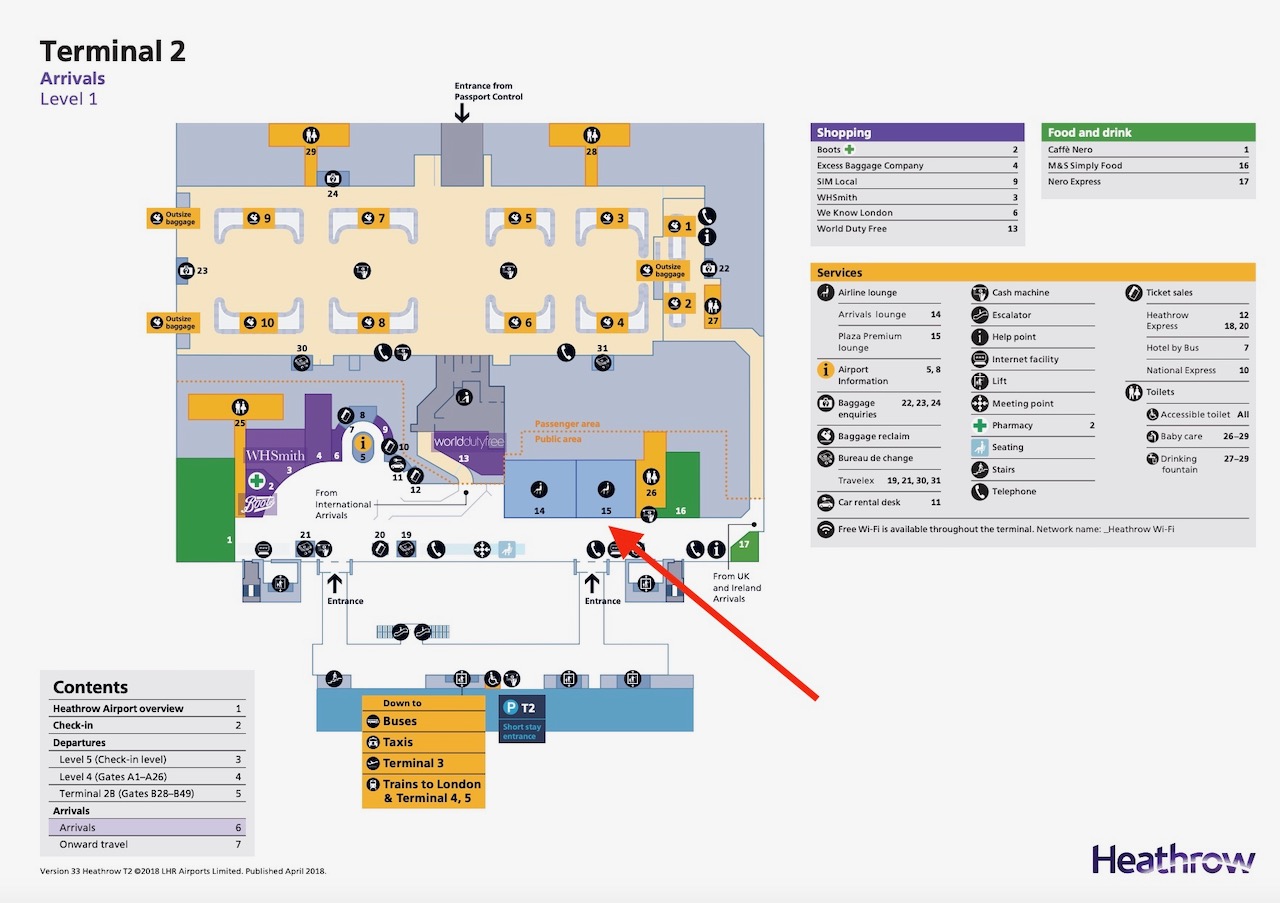The image size is (1280, 903).
Task: Select highlighted Arrivals entry in Contents
Action: (78, 828)
